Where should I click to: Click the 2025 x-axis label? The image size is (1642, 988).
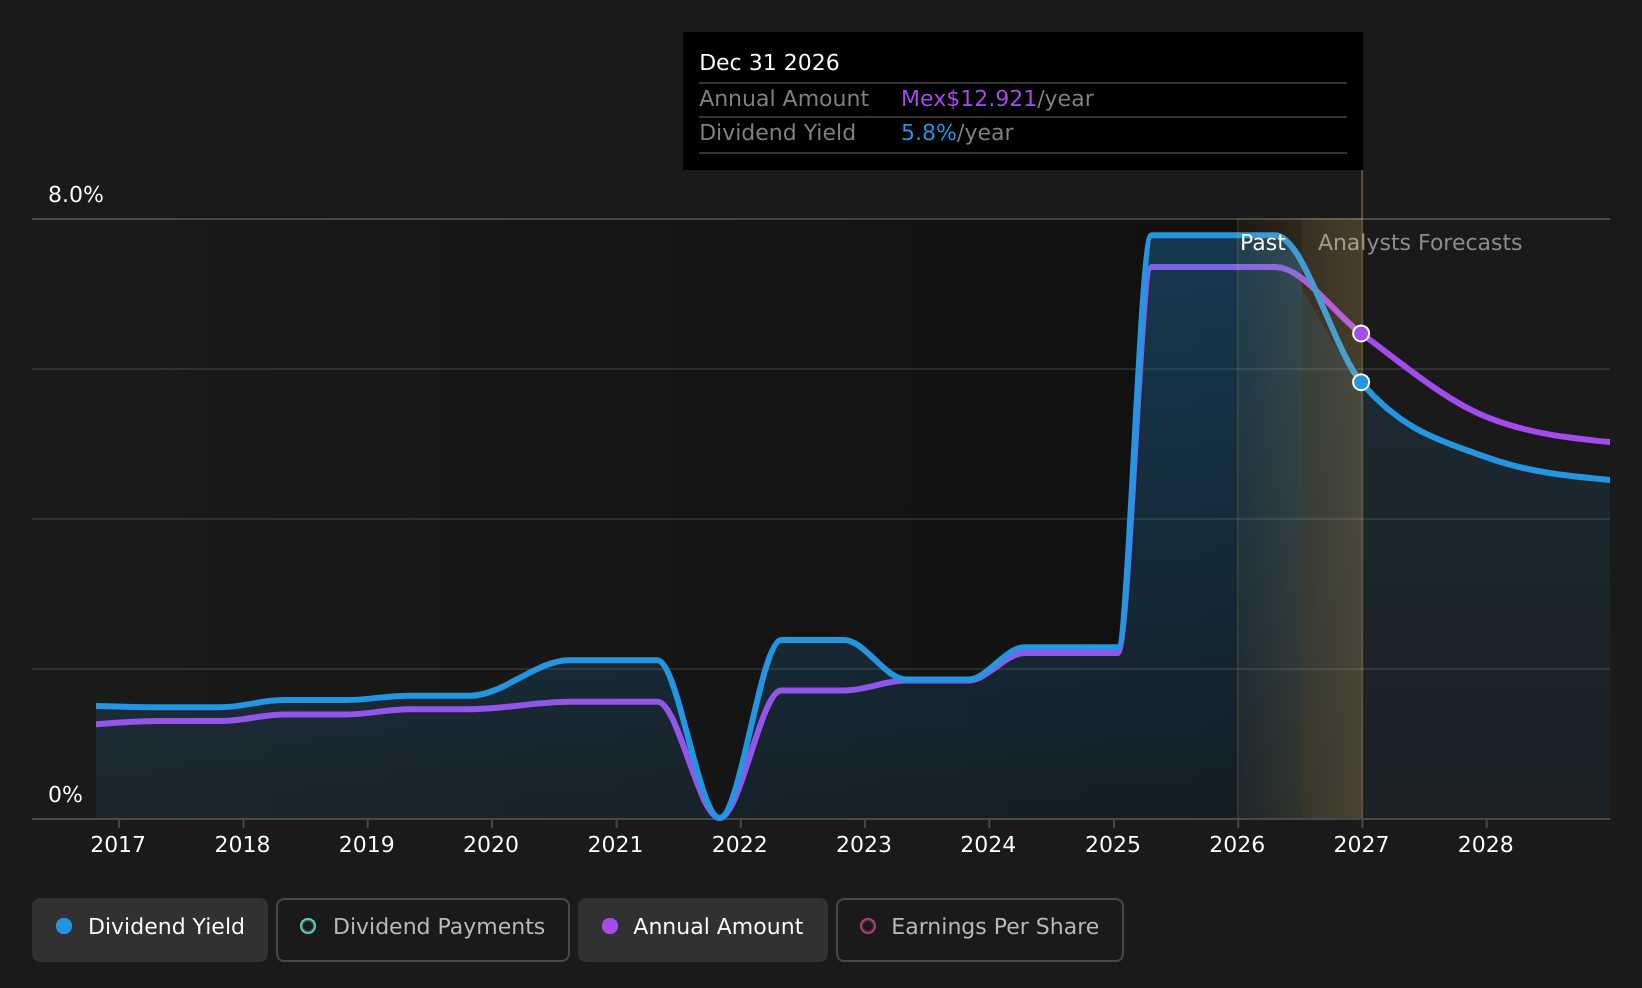(x=1113, y=845)
